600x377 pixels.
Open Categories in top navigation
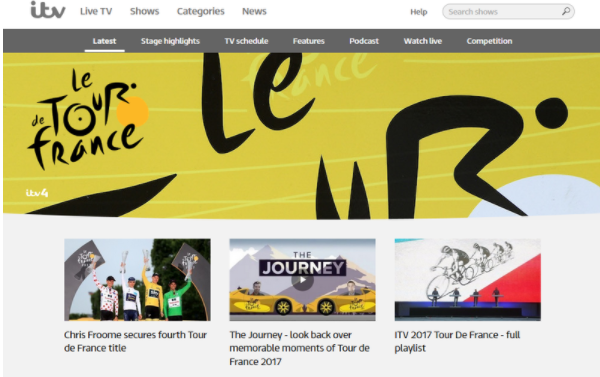coord(201,11)
